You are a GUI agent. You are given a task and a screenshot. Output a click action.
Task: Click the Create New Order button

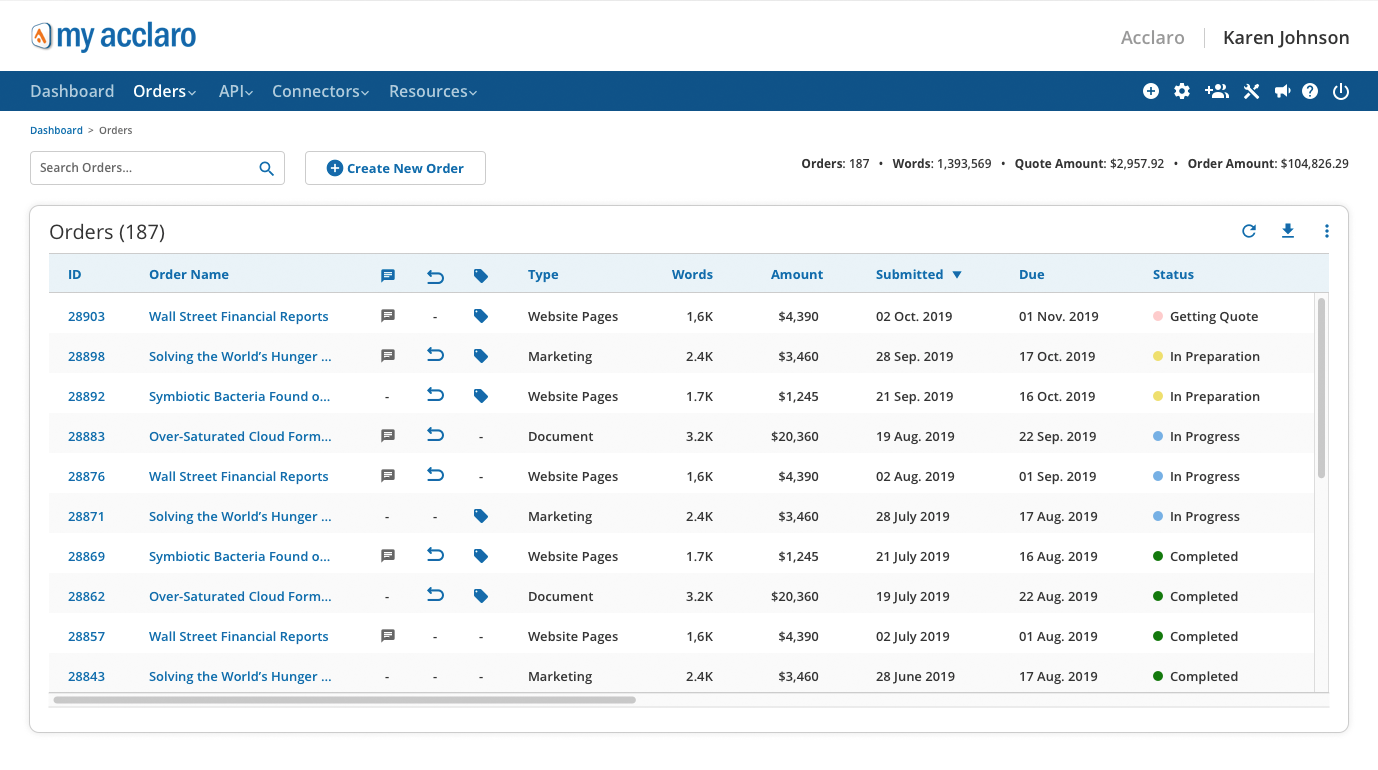tap(395, 168)
